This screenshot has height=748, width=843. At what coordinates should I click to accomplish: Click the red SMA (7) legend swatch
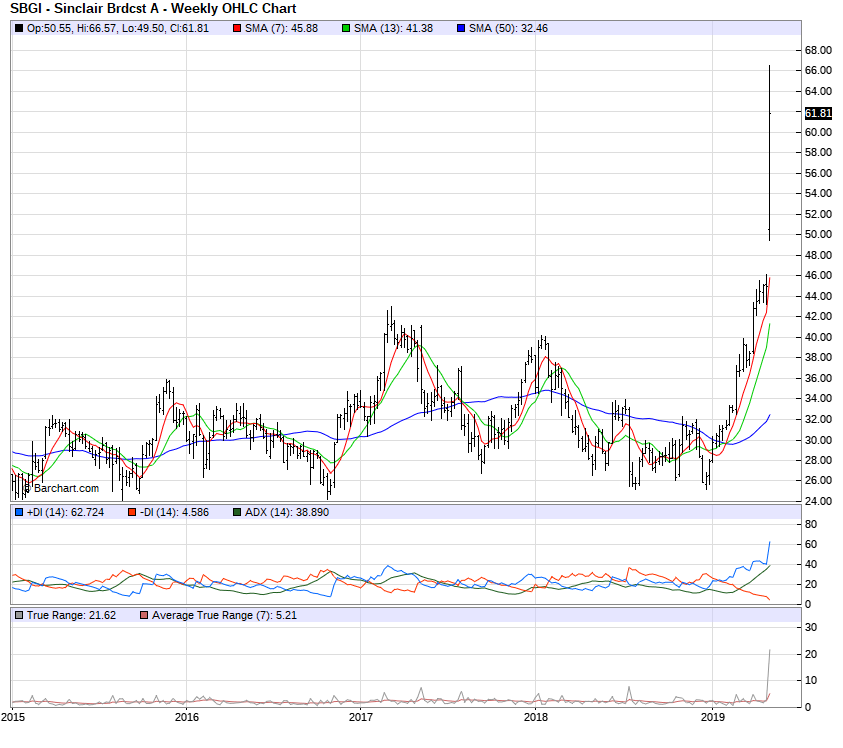click(x=236, y=28)
